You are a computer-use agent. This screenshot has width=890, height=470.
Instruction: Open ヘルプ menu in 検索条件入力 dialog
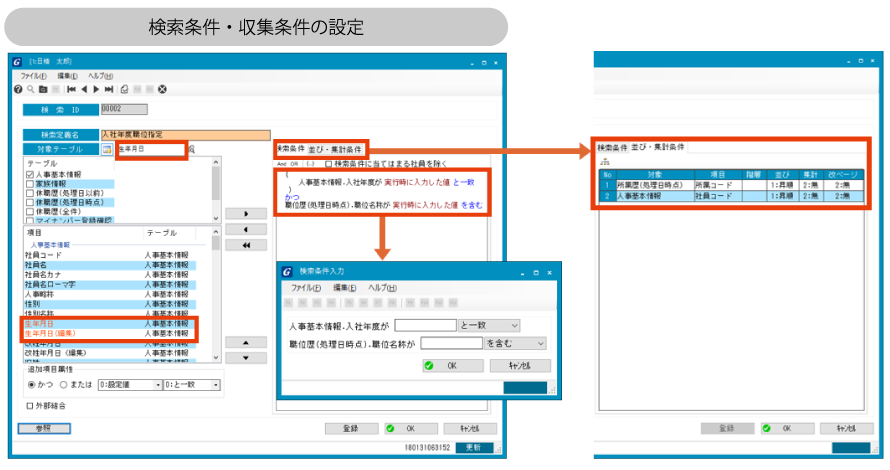[x=383, y=288]
